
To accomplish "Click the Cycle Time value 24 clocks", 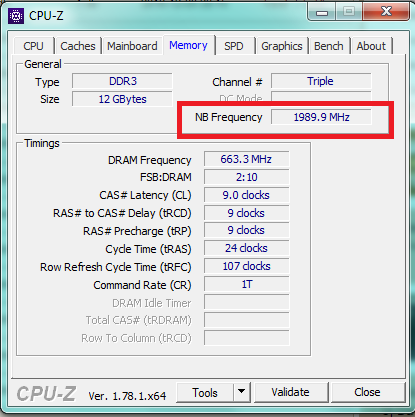I will (246, 248).
